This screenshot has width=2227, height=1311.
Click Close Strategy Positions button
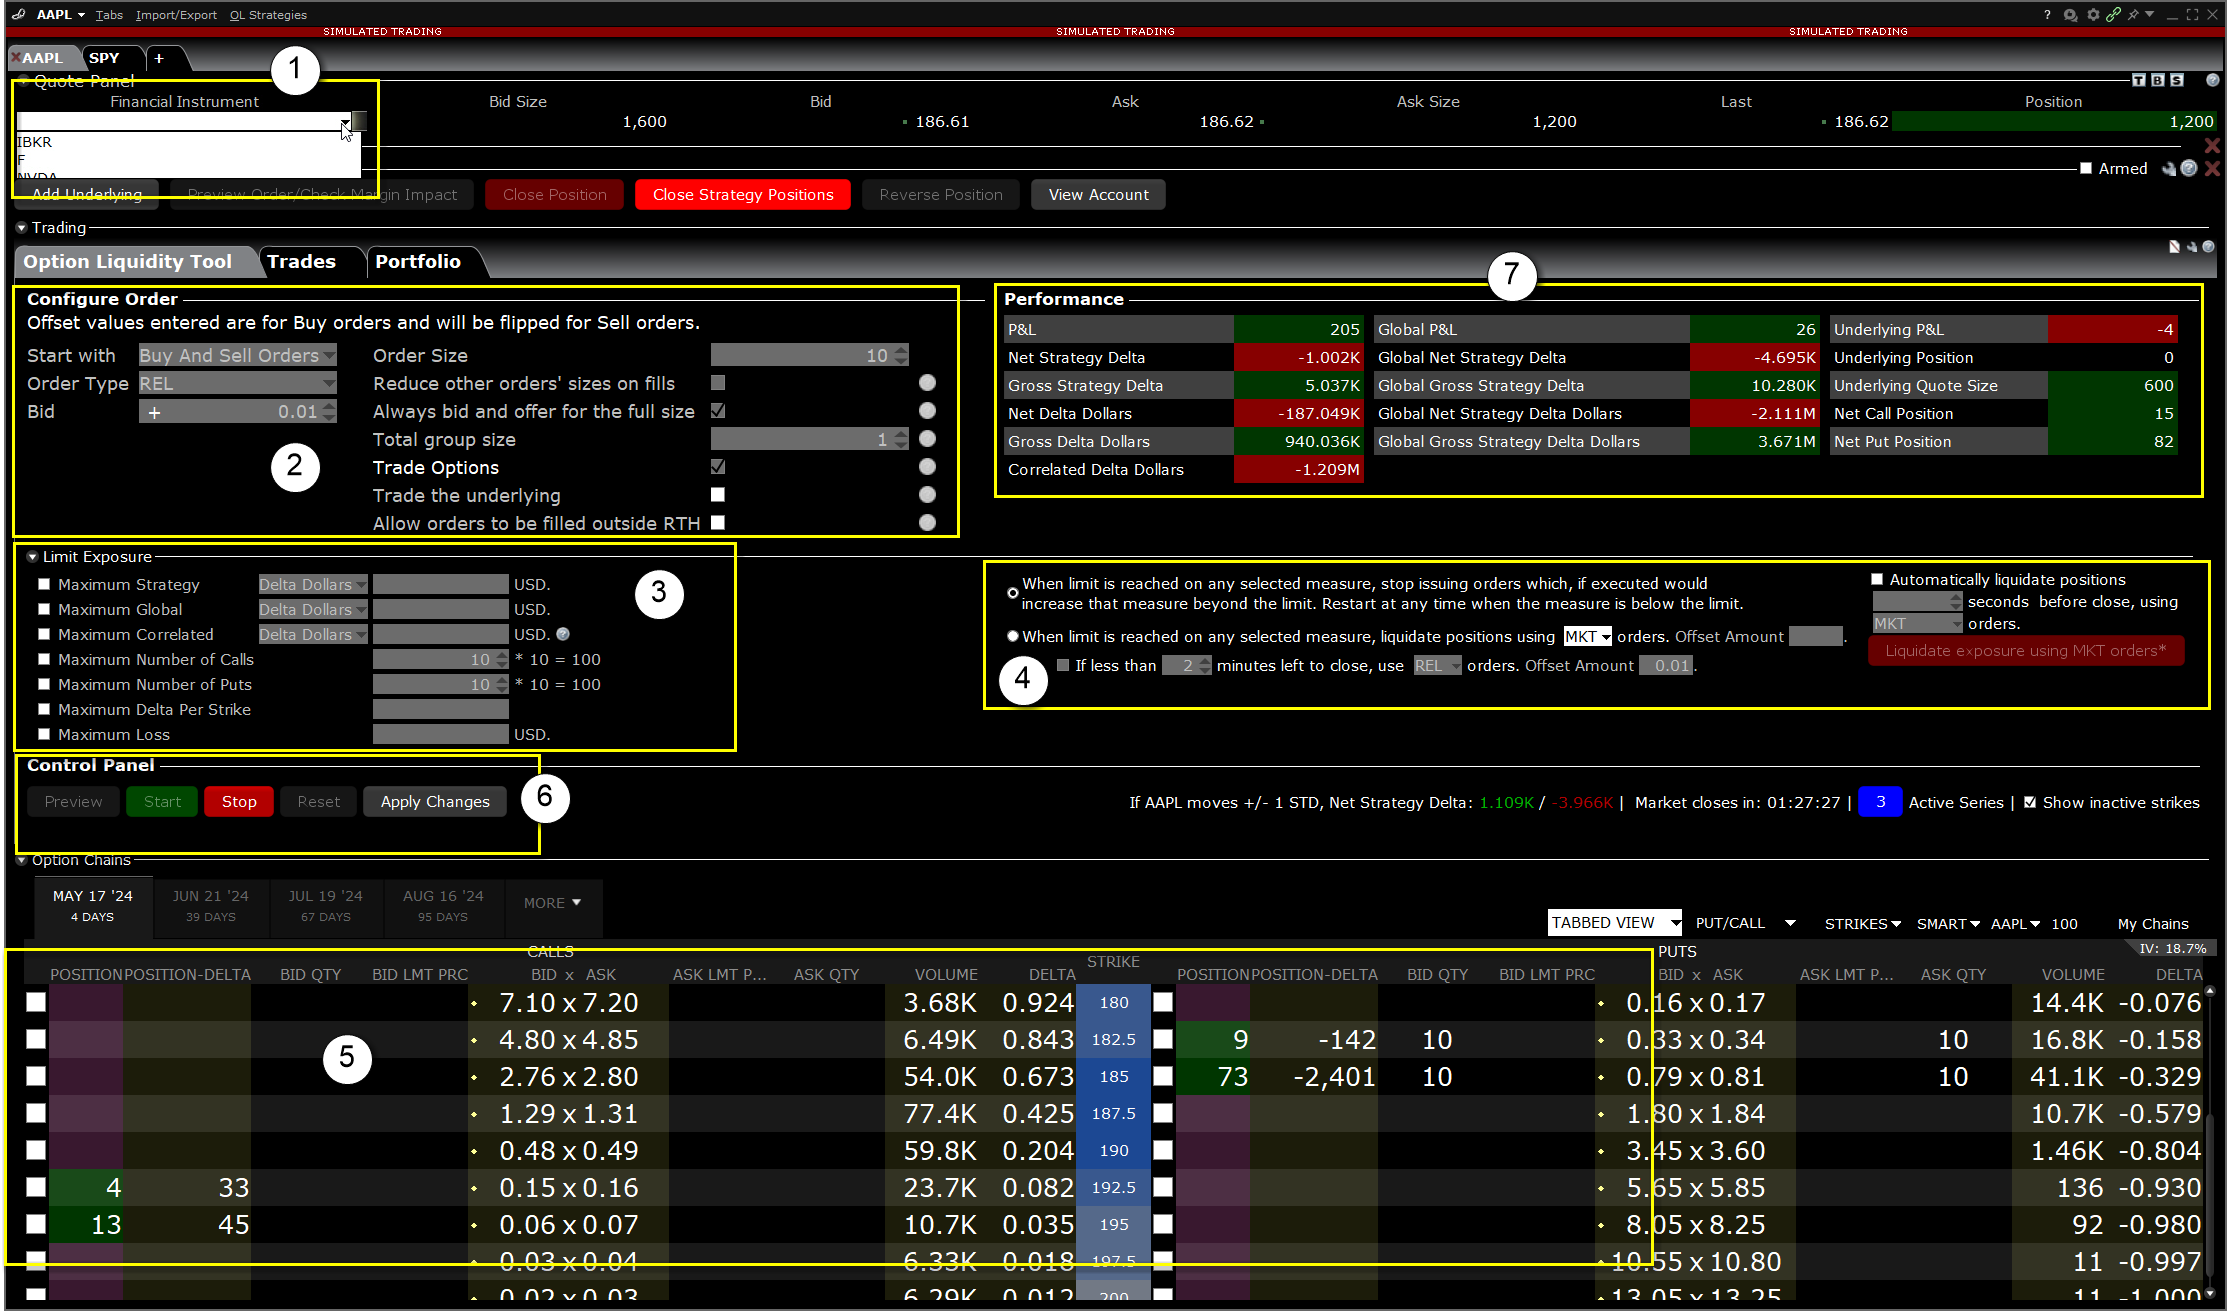tap(743, 195)
